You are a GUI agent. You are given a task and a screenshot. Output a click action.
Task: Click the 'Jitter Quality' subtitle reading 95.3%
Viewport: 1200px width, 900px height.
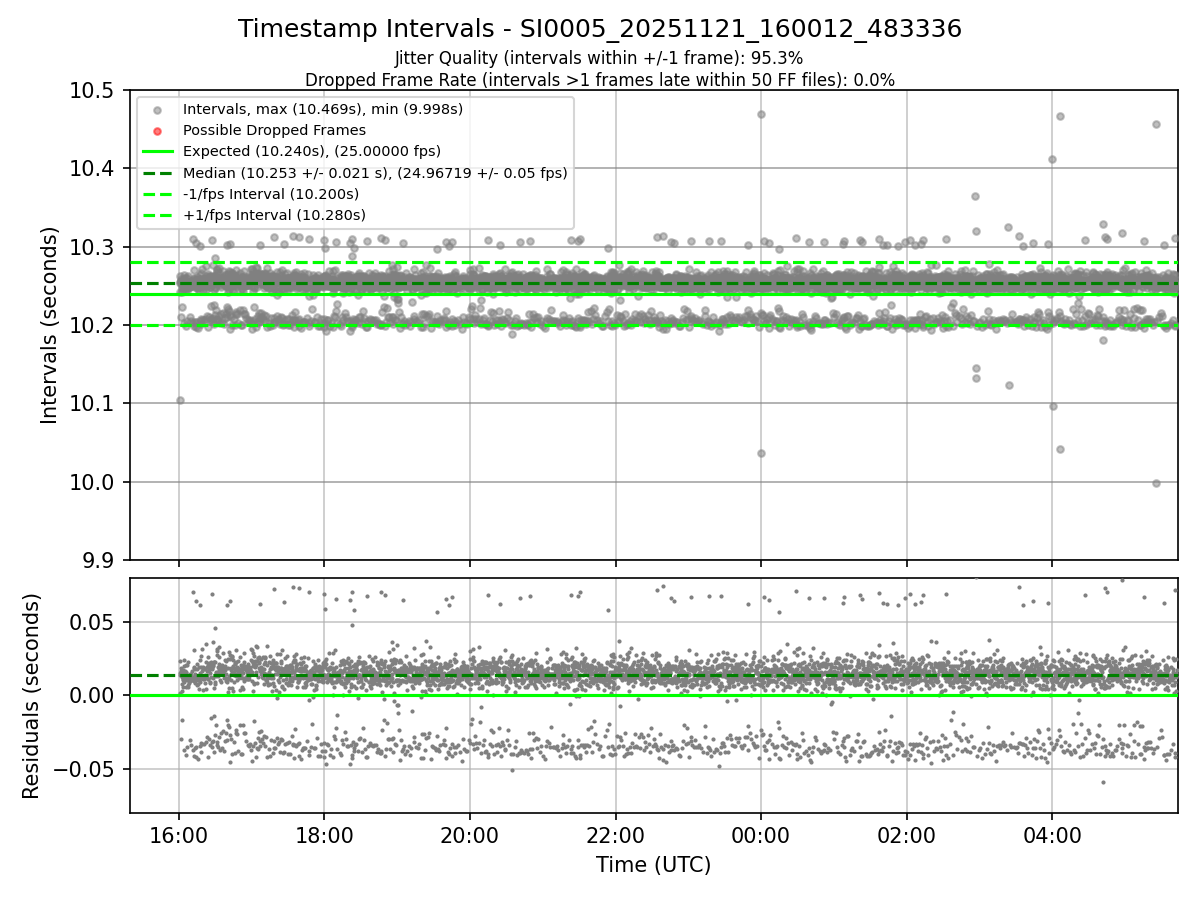599,58
